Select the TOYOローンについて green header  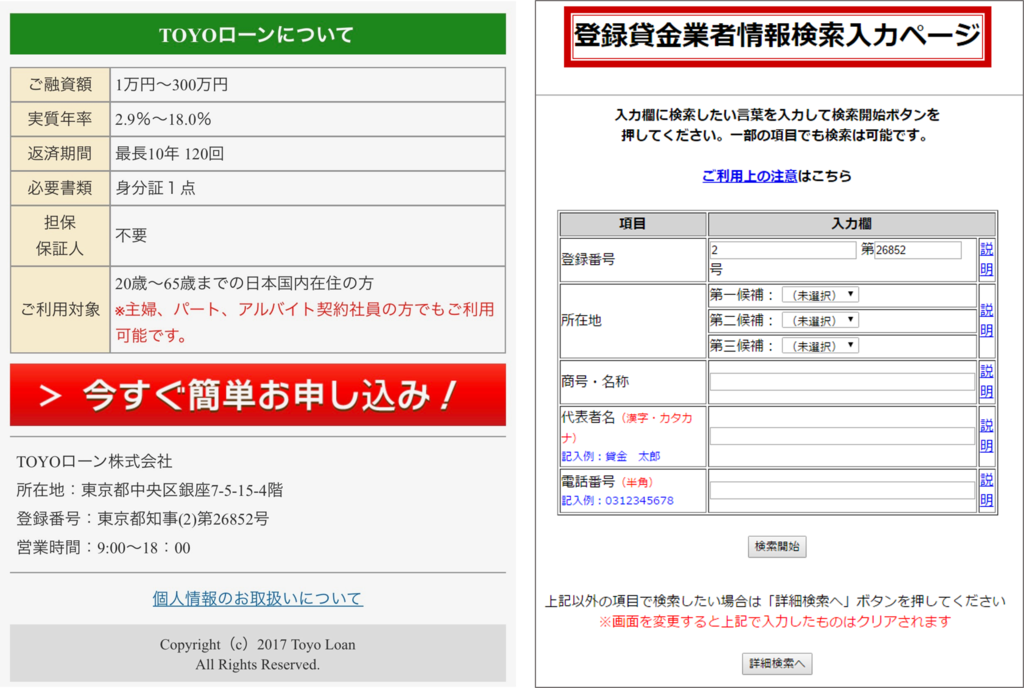[257, 34]
